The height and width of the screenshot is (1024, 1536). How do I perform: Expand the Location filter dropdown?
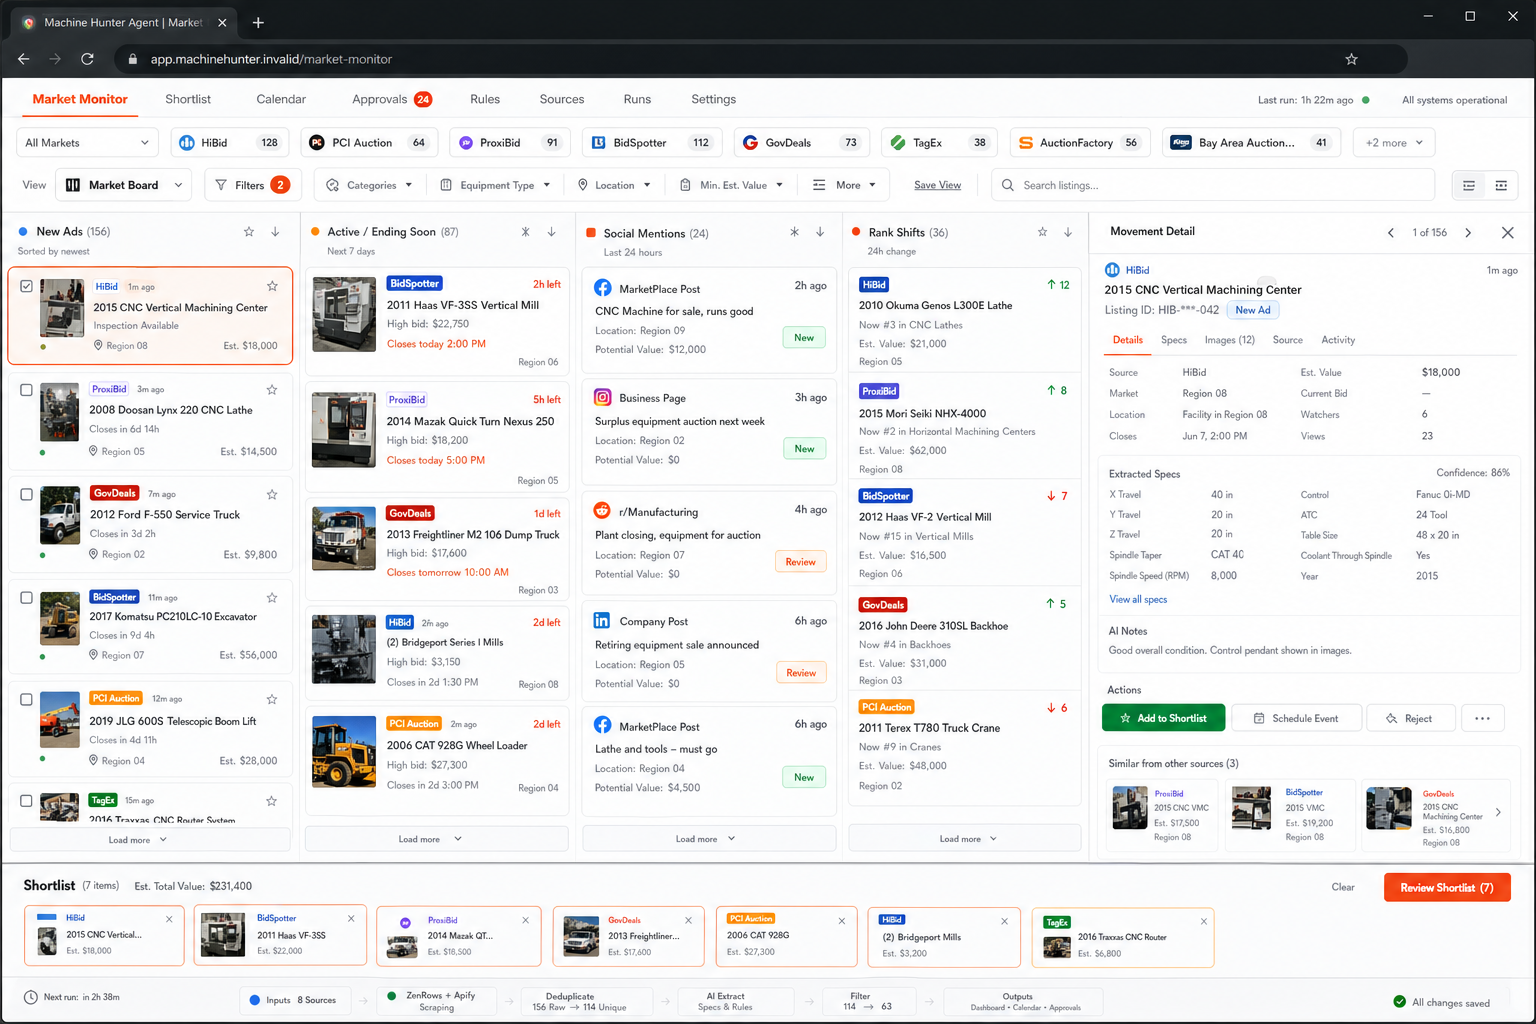pyautogui.click(x=614, y=185)
